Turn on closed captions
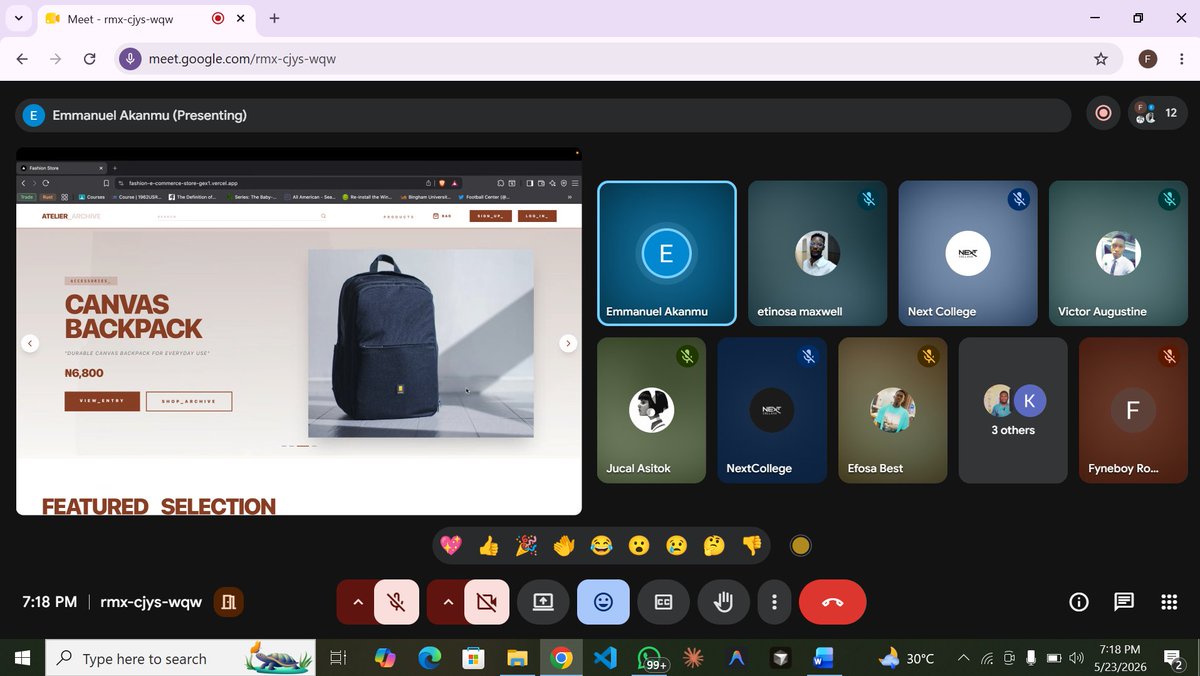 663,602
